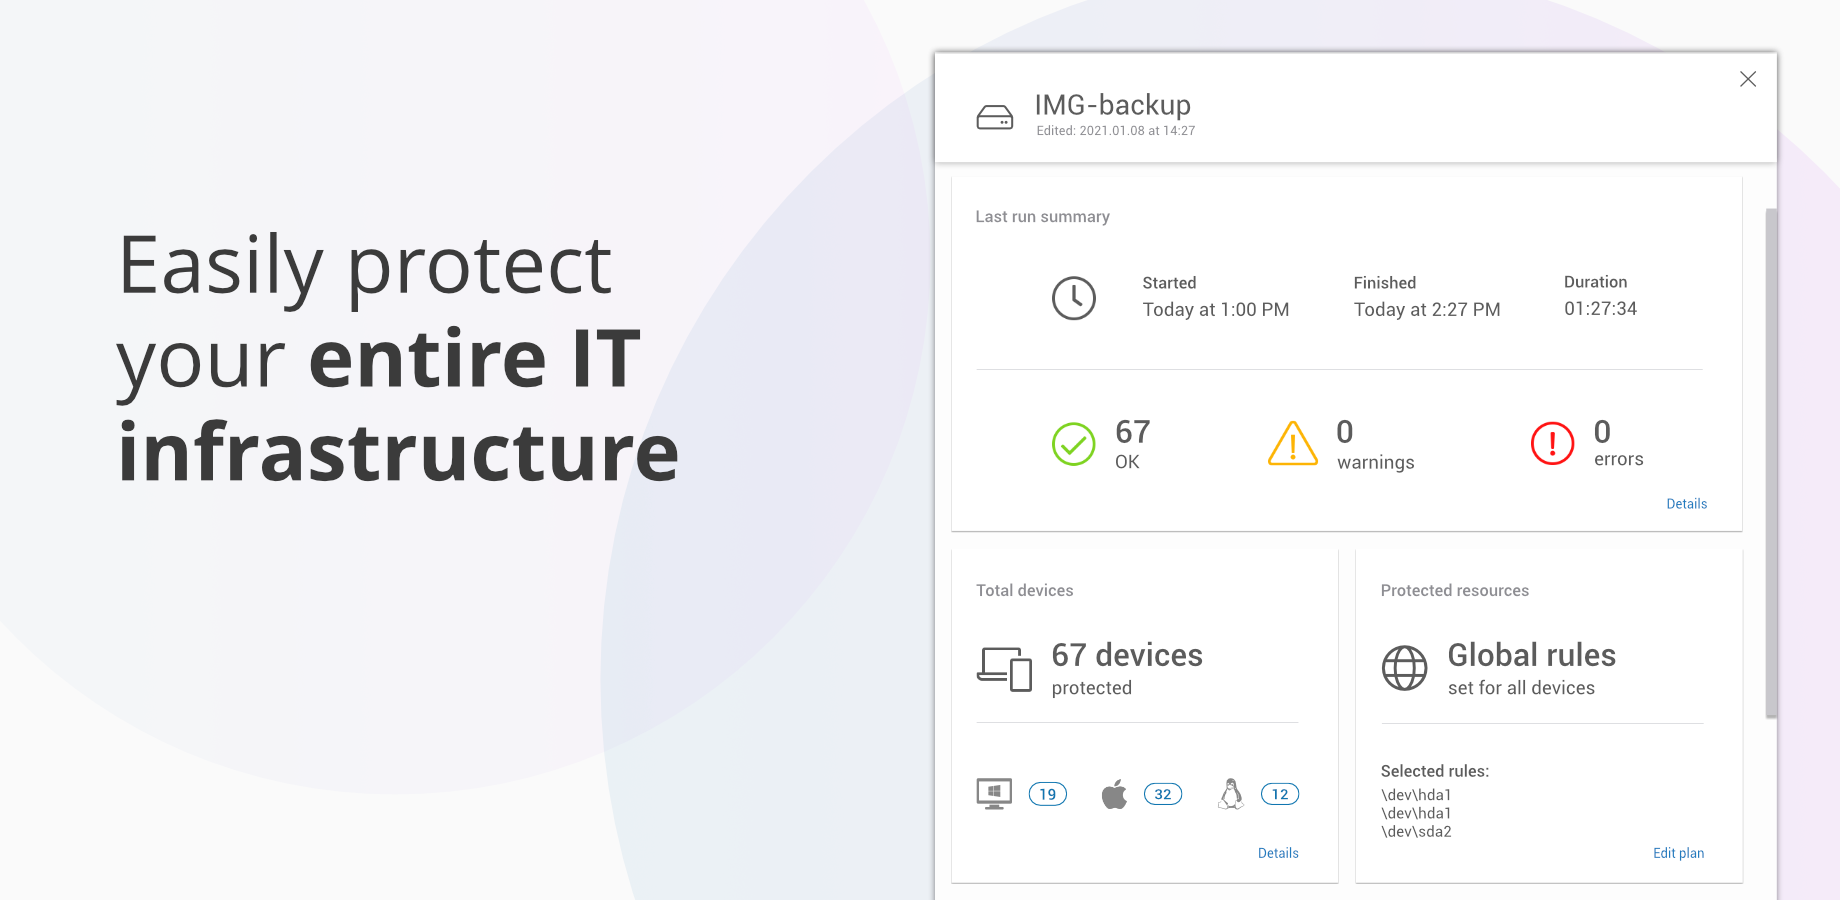Click the backup drive icon
The height and width of the screenshot is (900, 1840).
(x=994, y=118)
